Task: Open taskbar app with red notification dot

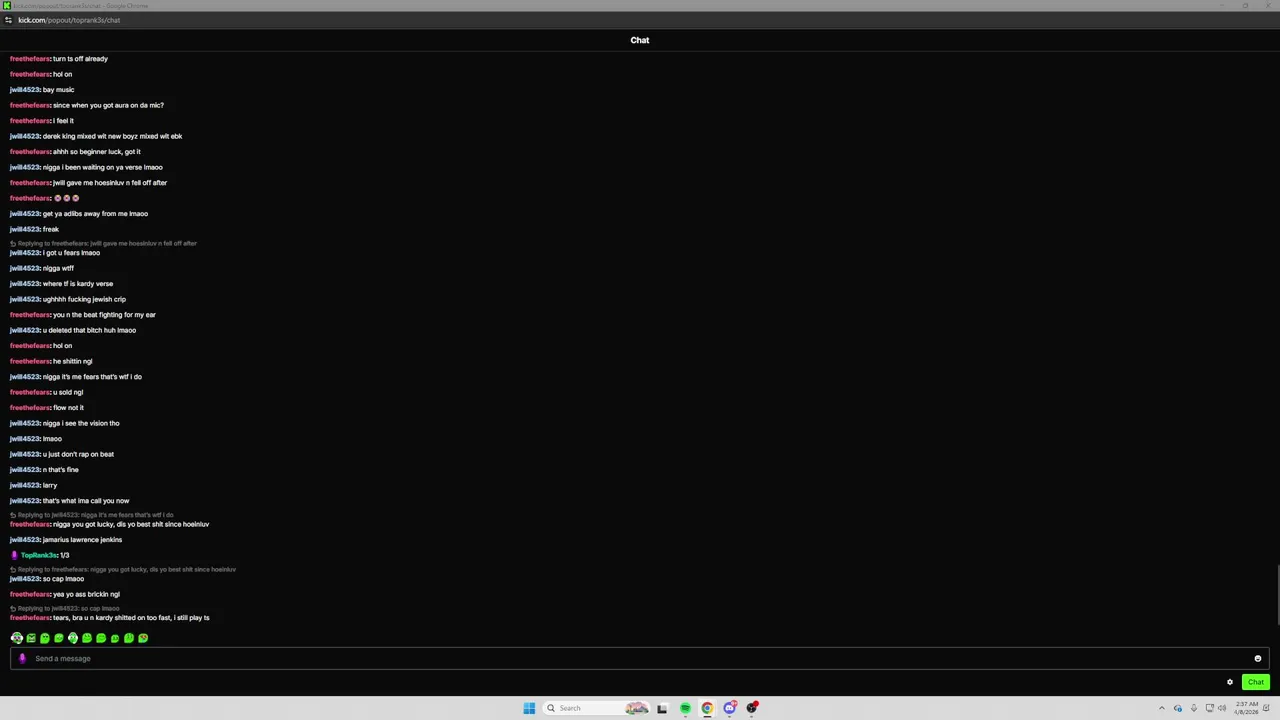Action: point(752,708)
